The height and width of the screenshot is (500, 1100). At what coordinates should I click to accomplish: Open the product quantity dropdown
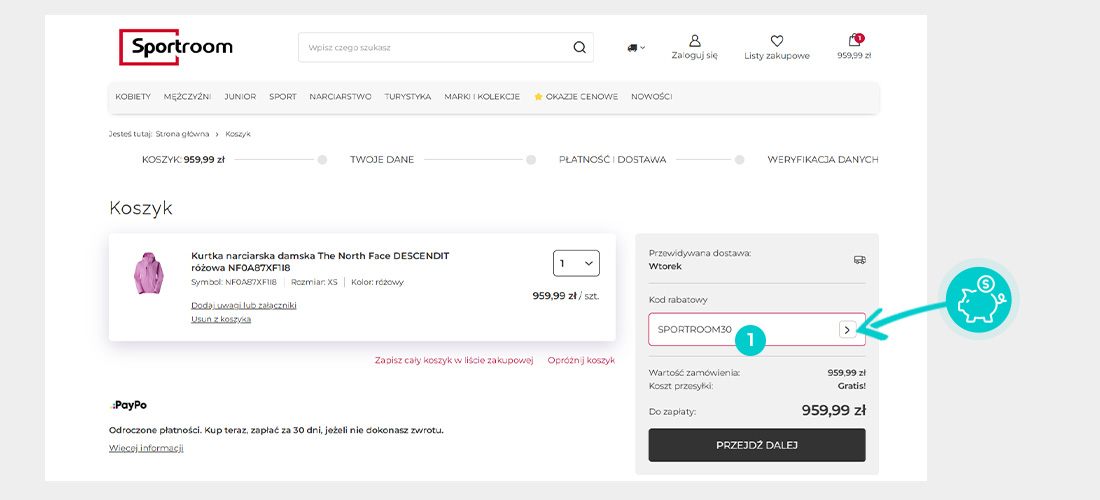(576, 263)
